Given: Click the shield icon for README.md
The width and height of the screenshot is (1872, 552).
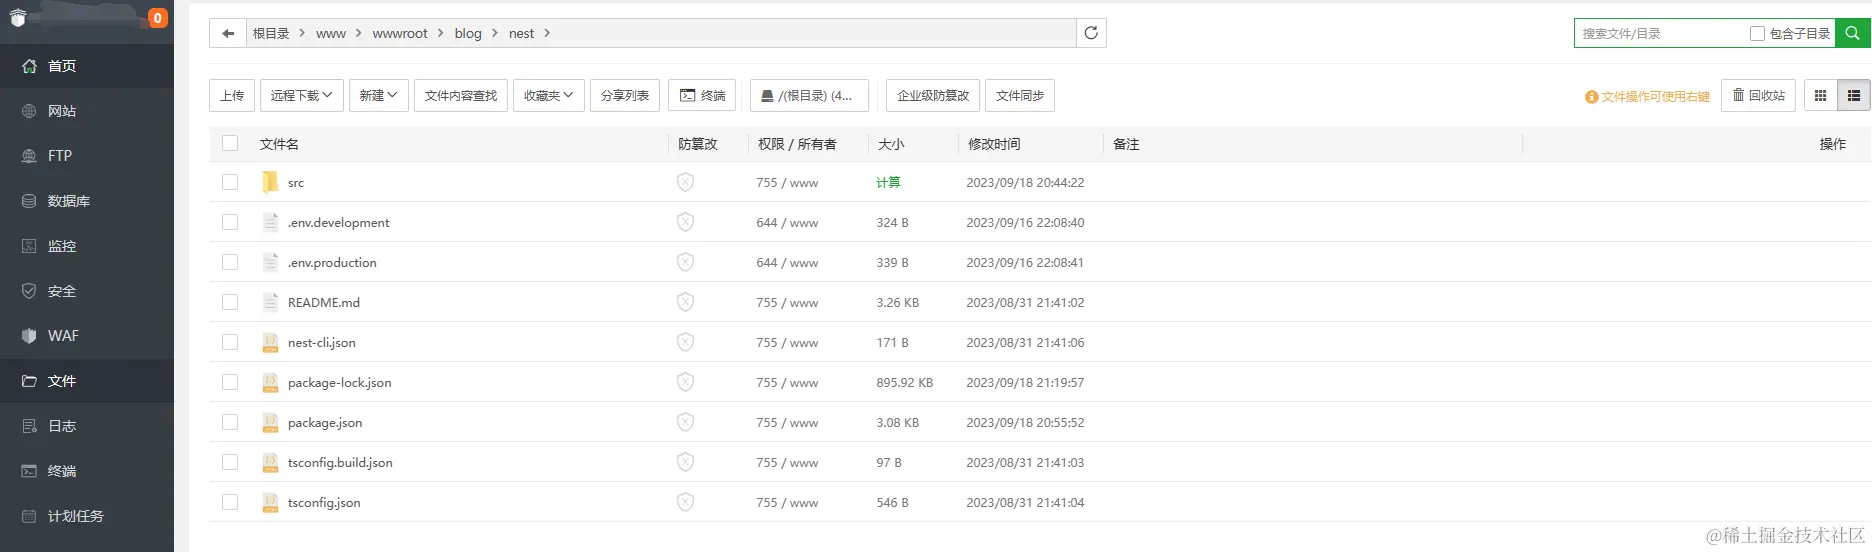Looking at the screenshot, I should [685, 302].
